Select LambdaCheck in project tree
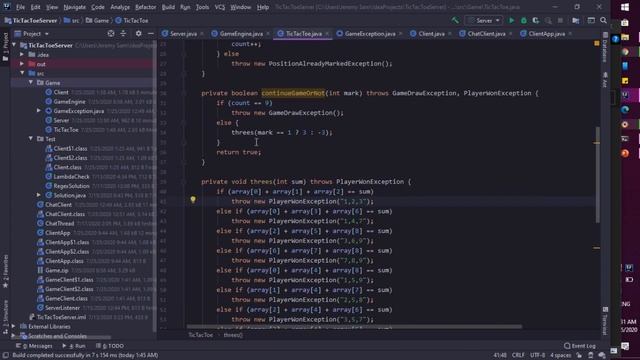The height and width of the screenshot is (360, 640). (x=71, y=176)
